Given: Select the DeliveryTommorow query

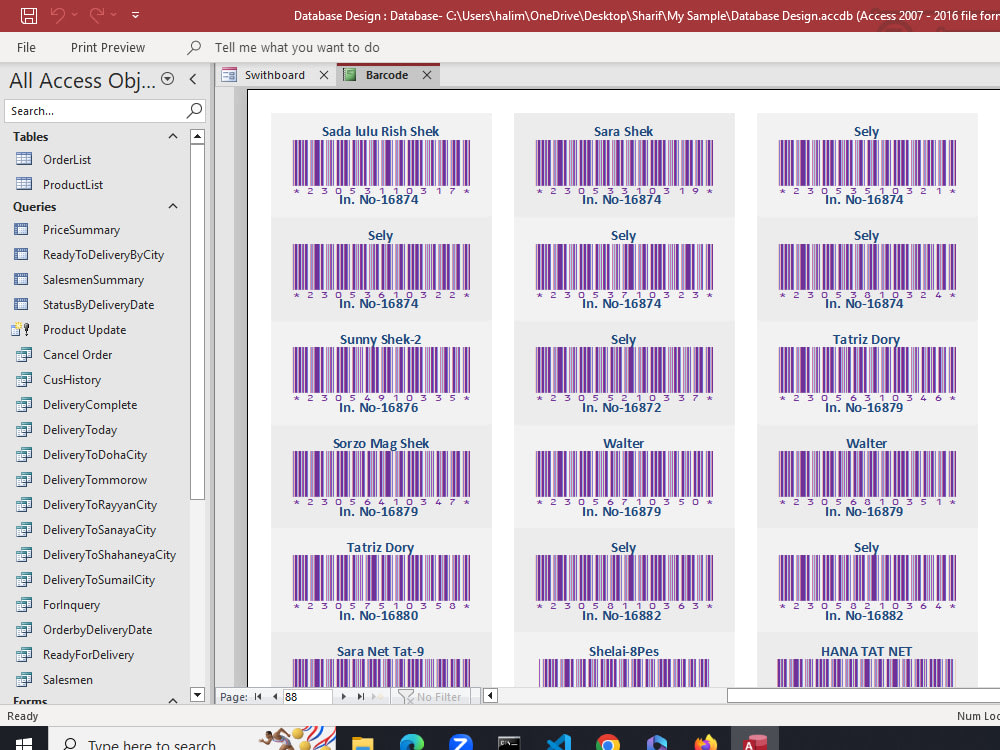Looking at the screenshot, I should pos(94,480).
